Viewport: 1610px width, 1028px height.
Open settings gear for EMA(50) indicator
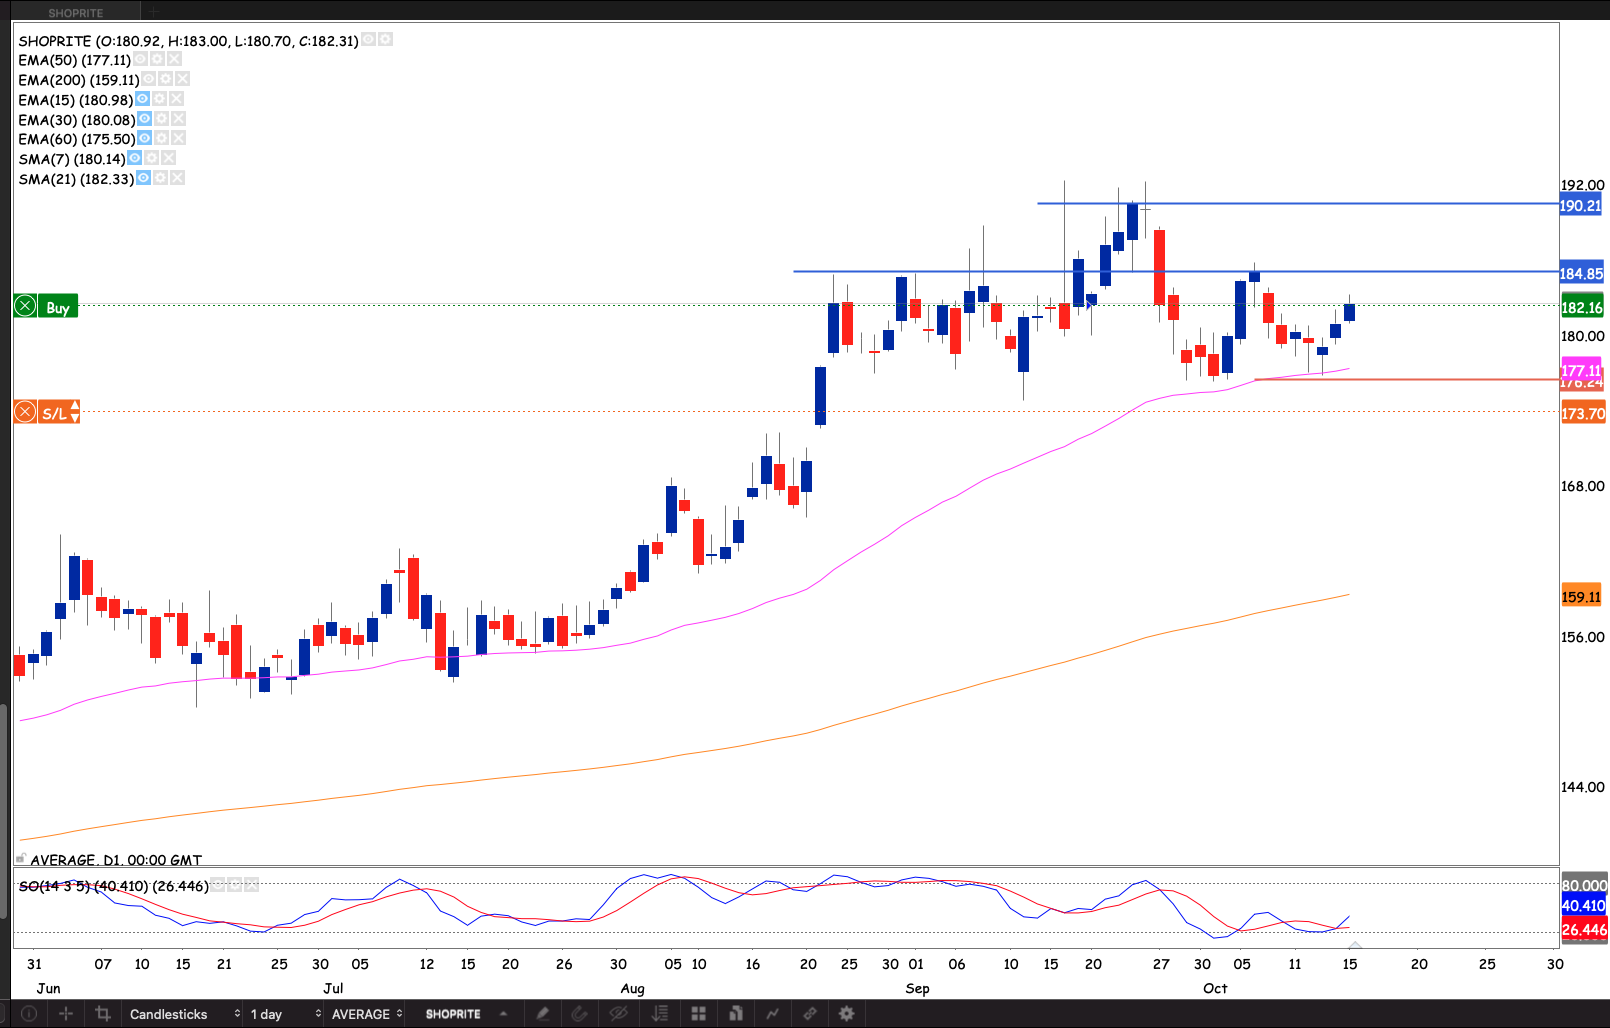point(157,60)
